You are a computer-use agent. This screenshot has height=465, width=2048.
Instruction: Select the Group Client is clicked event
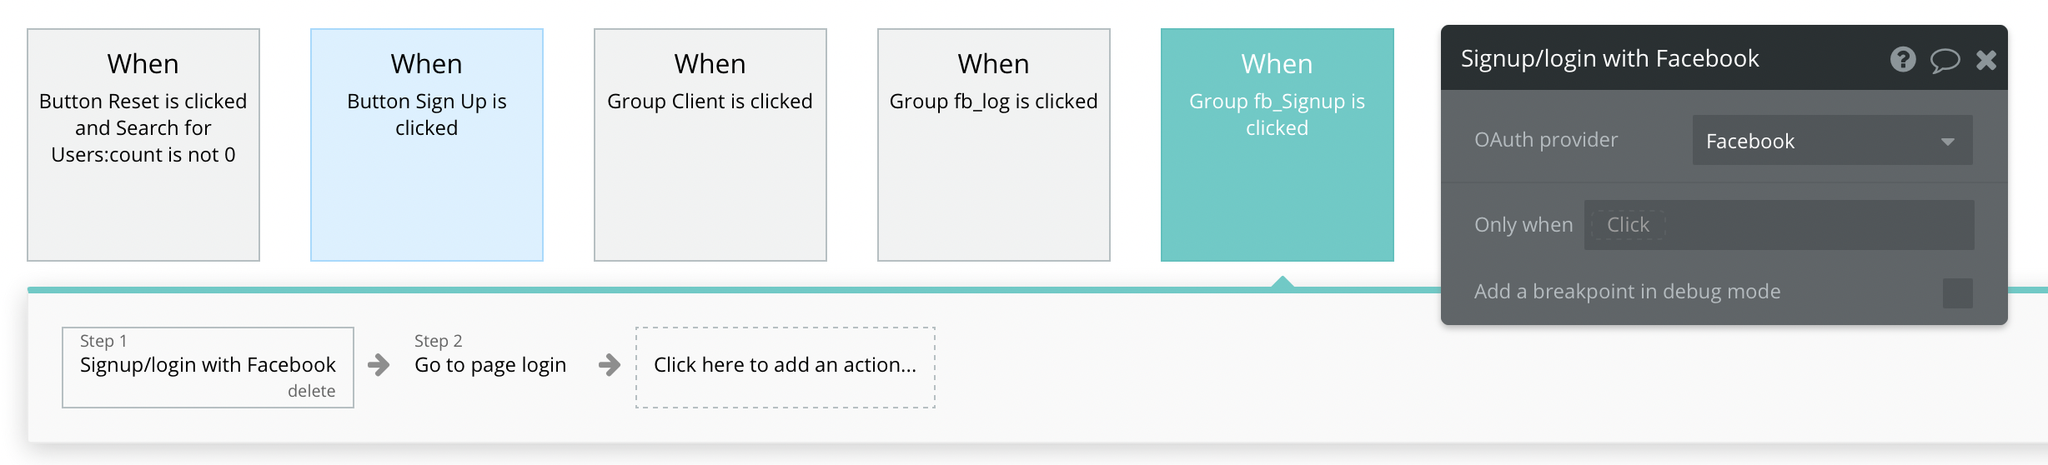[710, 145]
